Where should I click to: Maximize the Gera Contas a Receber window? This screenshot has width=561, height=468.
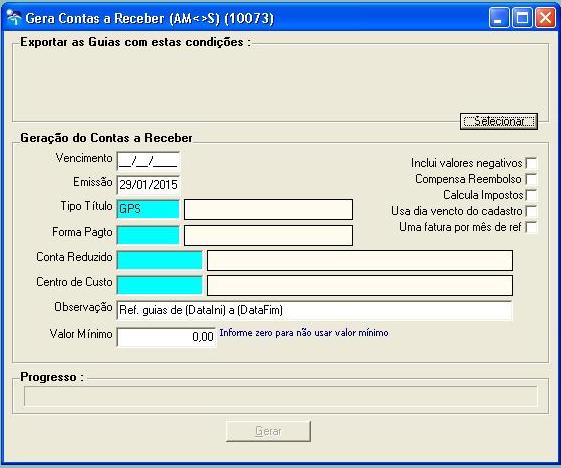click(x=522, y=18)
